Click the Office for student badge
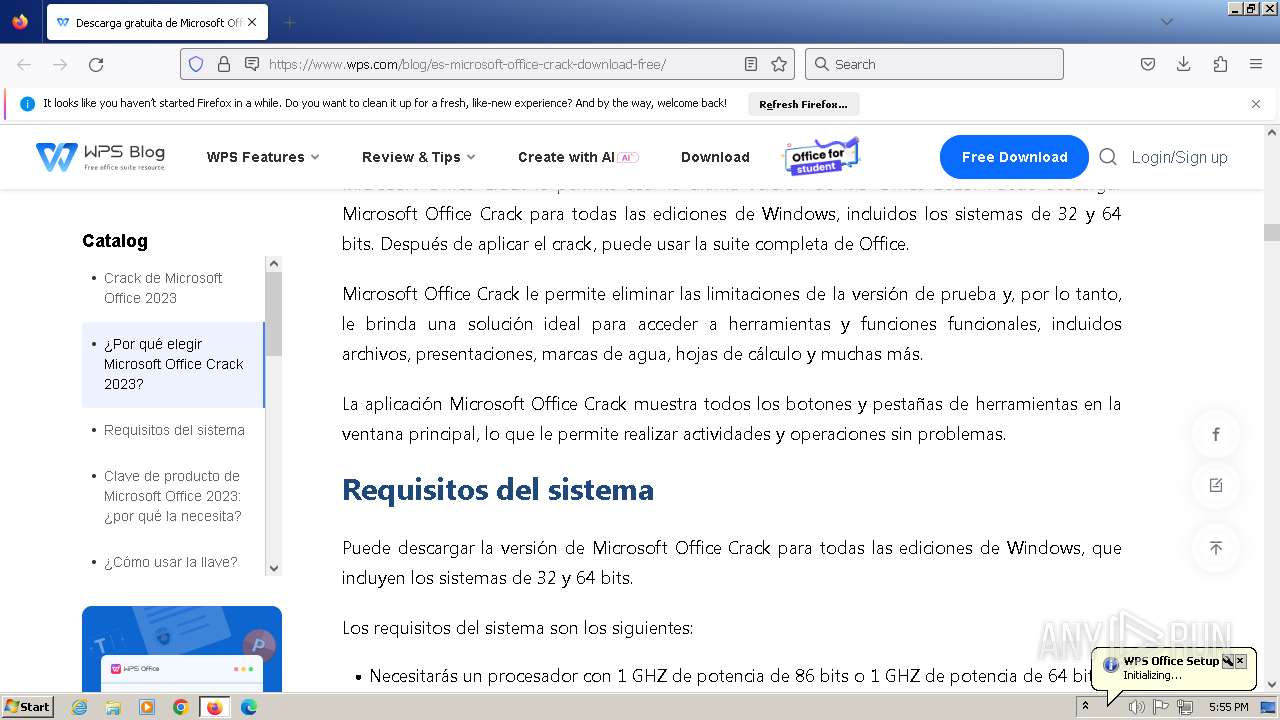The height and width of the screenshot is (720, 1280). (x=820, y=156)
